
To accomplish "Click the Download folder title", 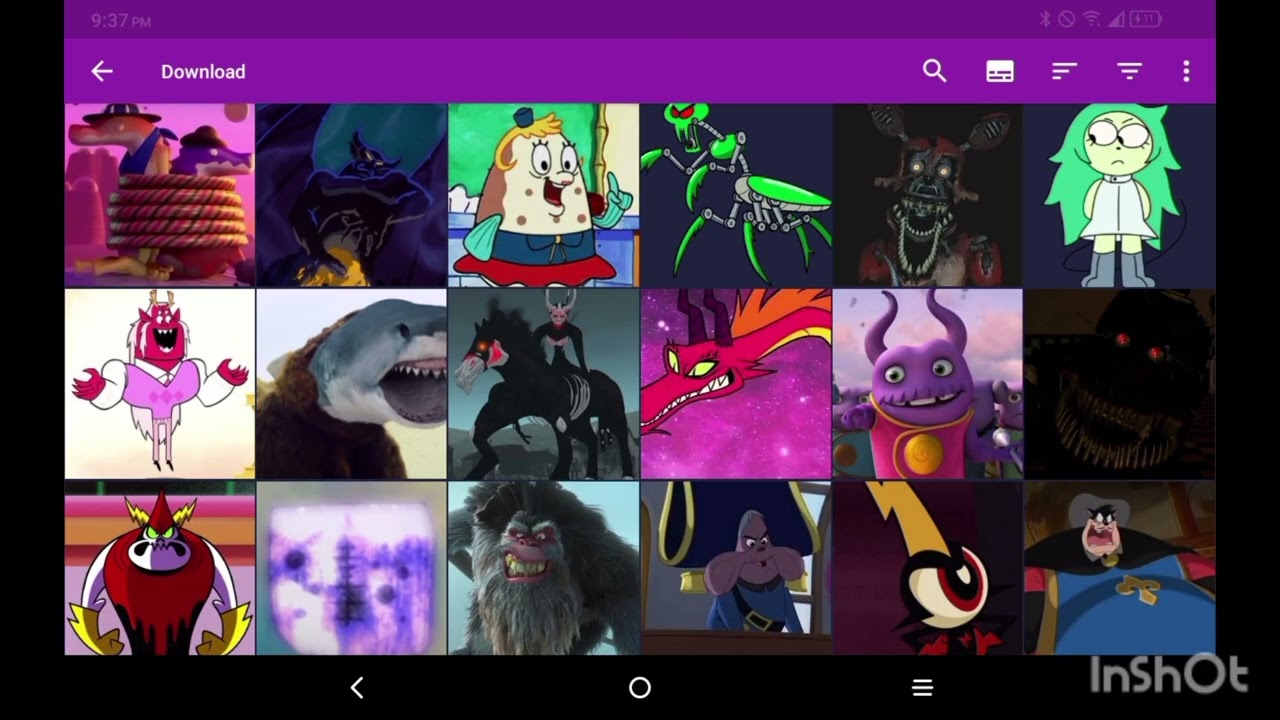I will [203, 72].
